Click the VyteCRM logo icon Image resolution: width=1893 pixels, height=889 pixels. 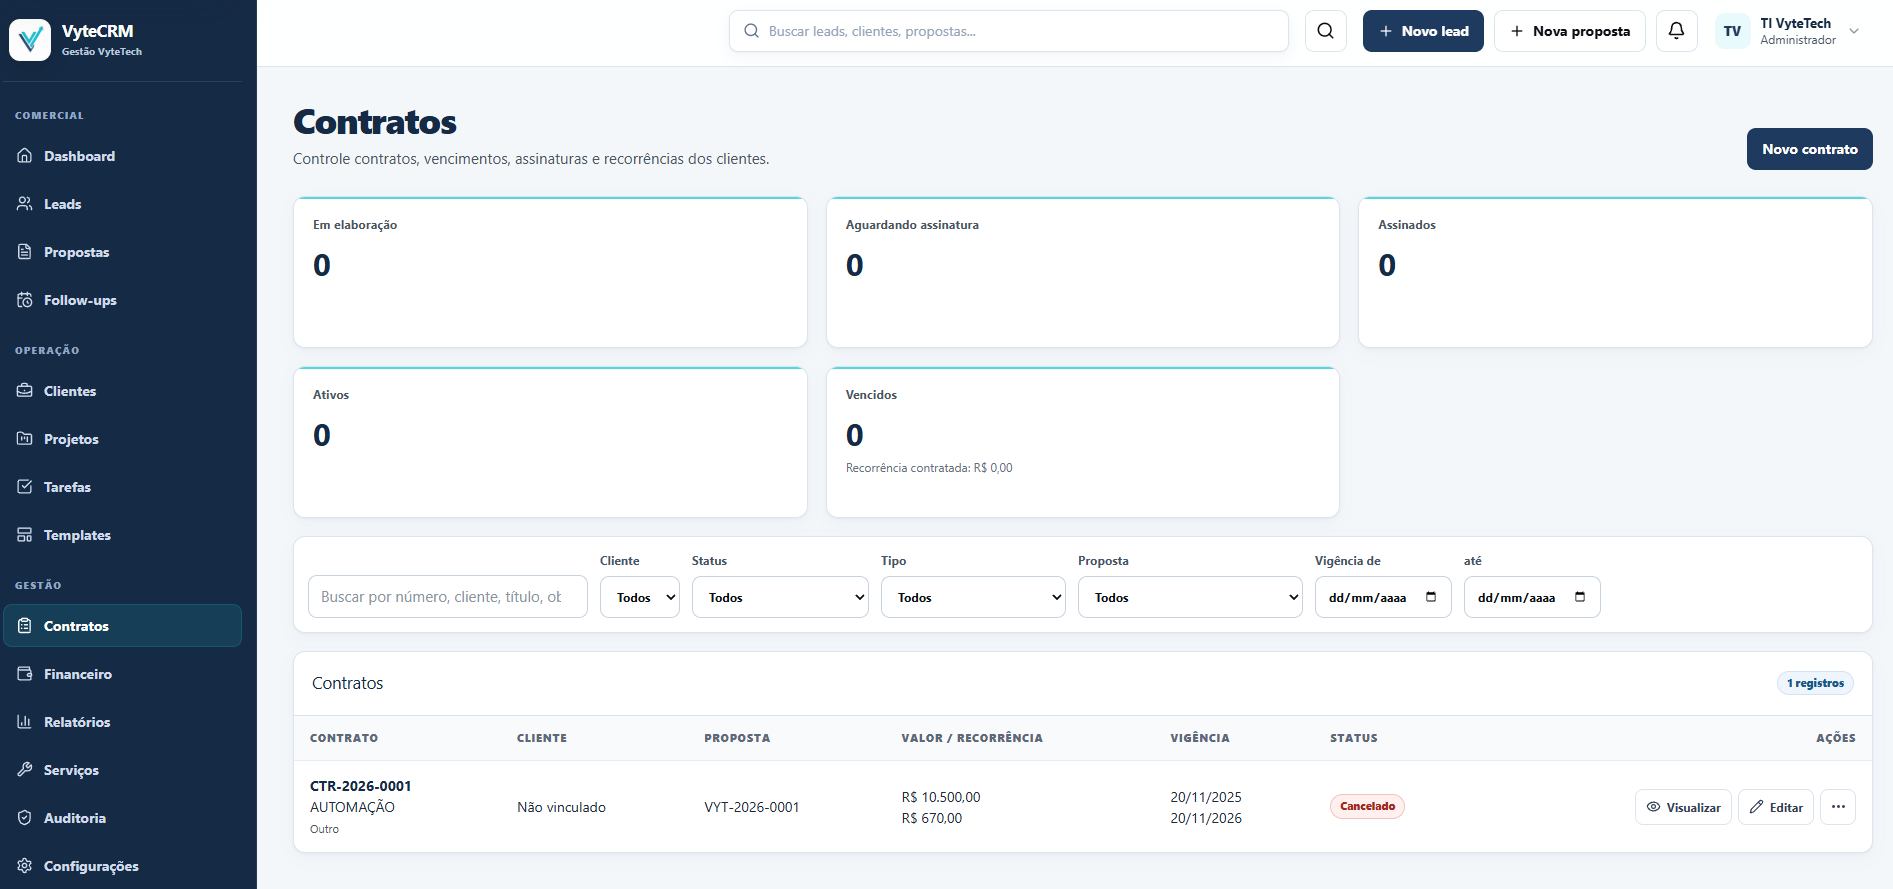coord(30,40)
